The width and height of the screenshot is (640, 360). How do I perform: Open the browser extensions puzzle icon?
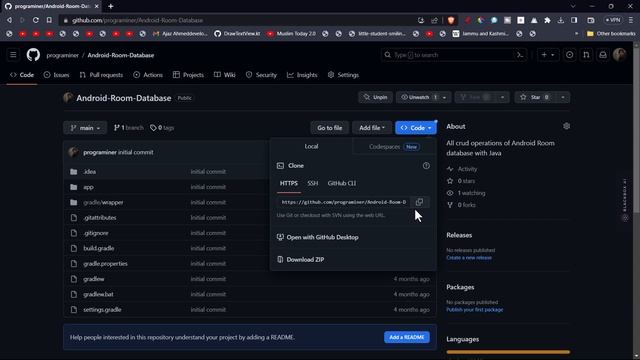(x=547, y=20)
